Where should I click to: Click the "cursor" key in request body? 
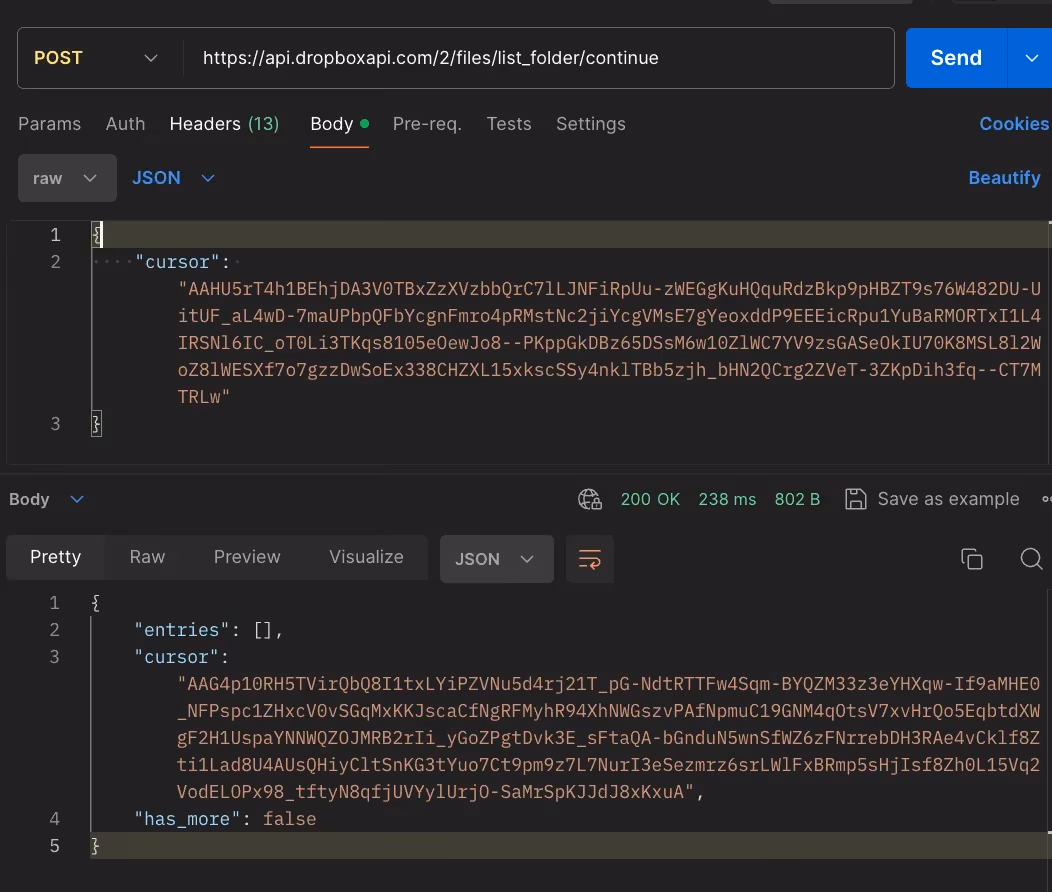point(178,262)
